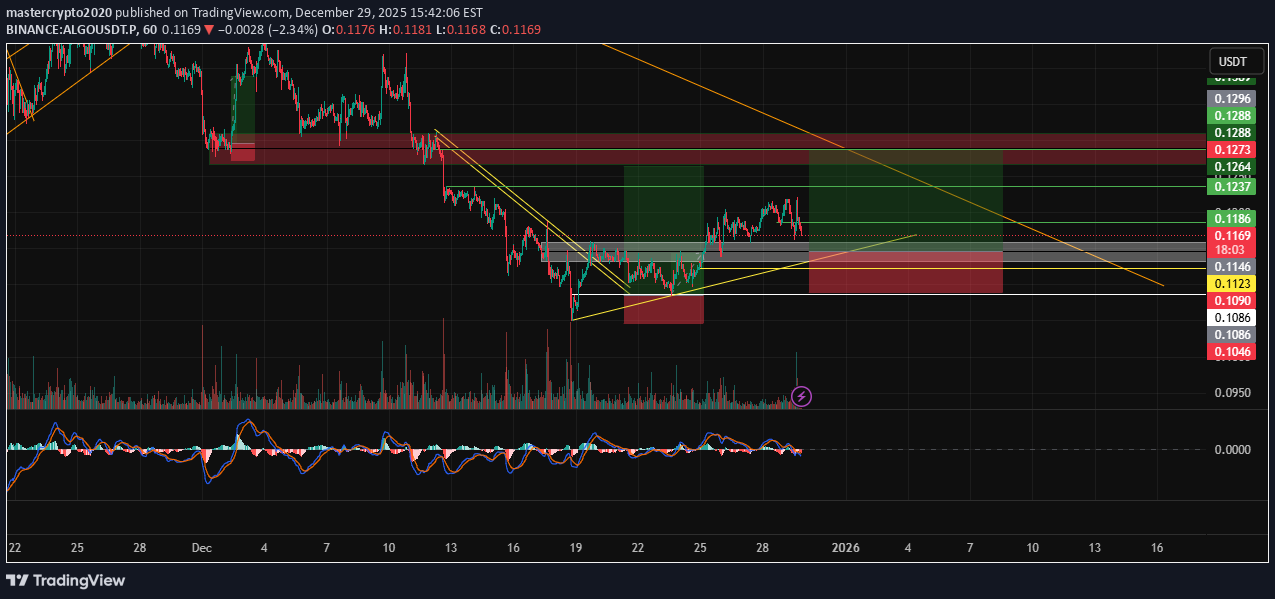Click the O:0.1176 open value

pos(350,30)
